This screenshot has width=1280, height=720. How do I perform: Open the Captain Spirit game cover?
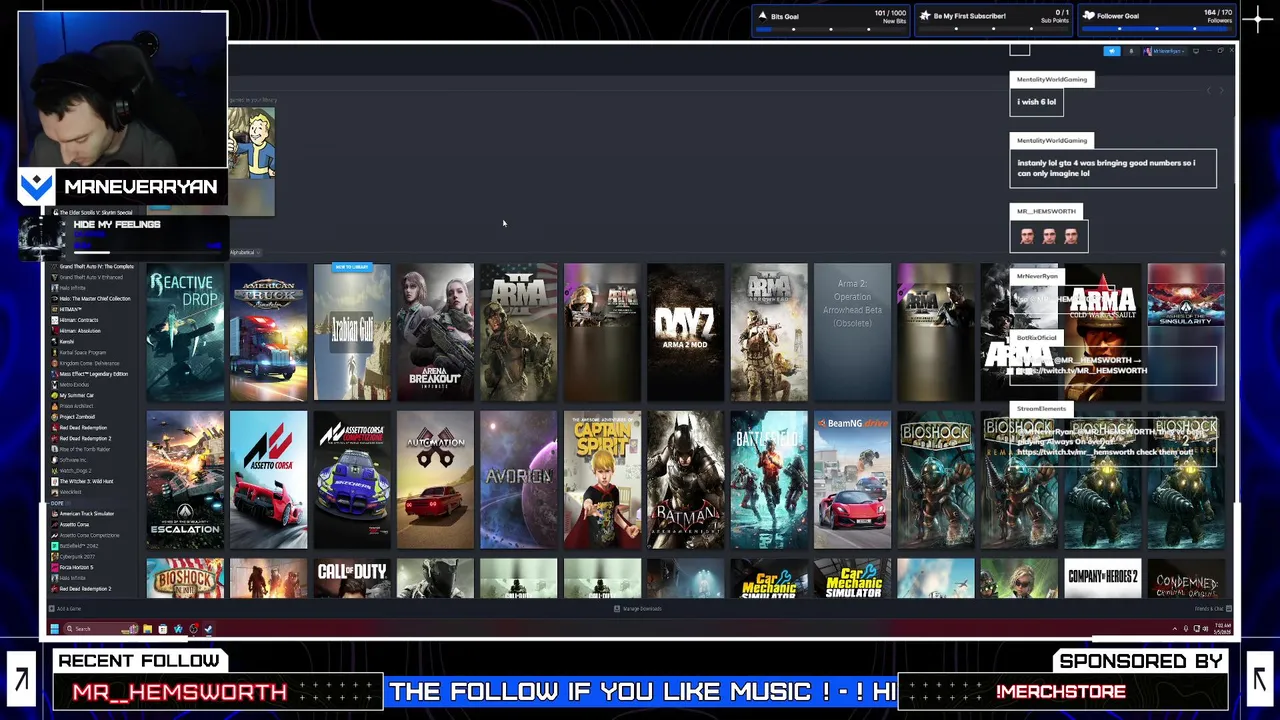point(602,480)
